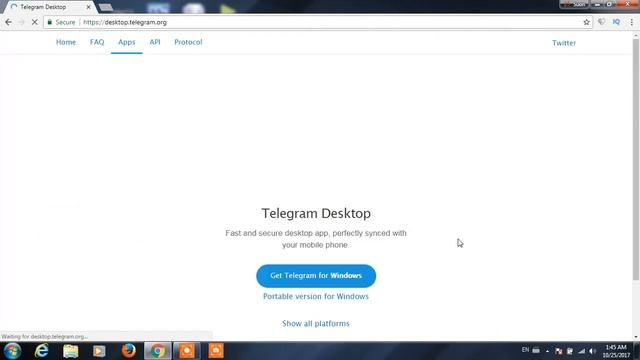Image resolution: width=640 pixels, height=360 pixels.
Task: Open a new tab next to Telegram Desktop
Action: 106,7
